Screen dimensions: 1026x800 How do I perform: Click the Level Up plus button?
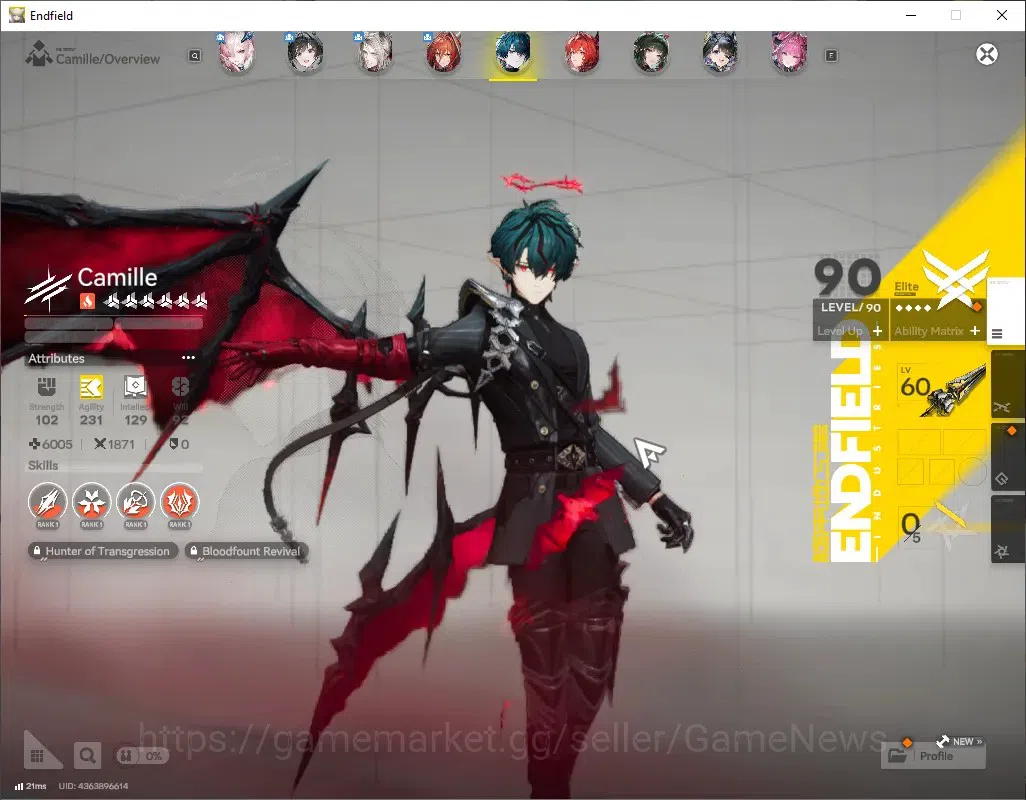pos(877,331)
